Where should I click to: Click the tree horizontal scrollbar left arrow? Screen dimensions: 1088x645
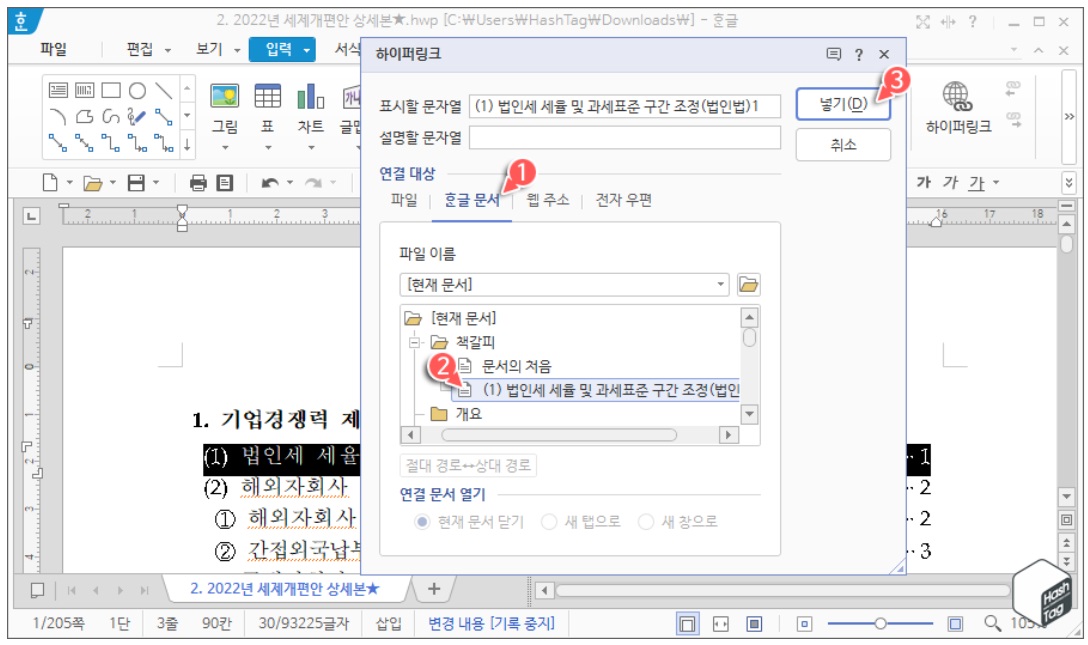point(410,435)
